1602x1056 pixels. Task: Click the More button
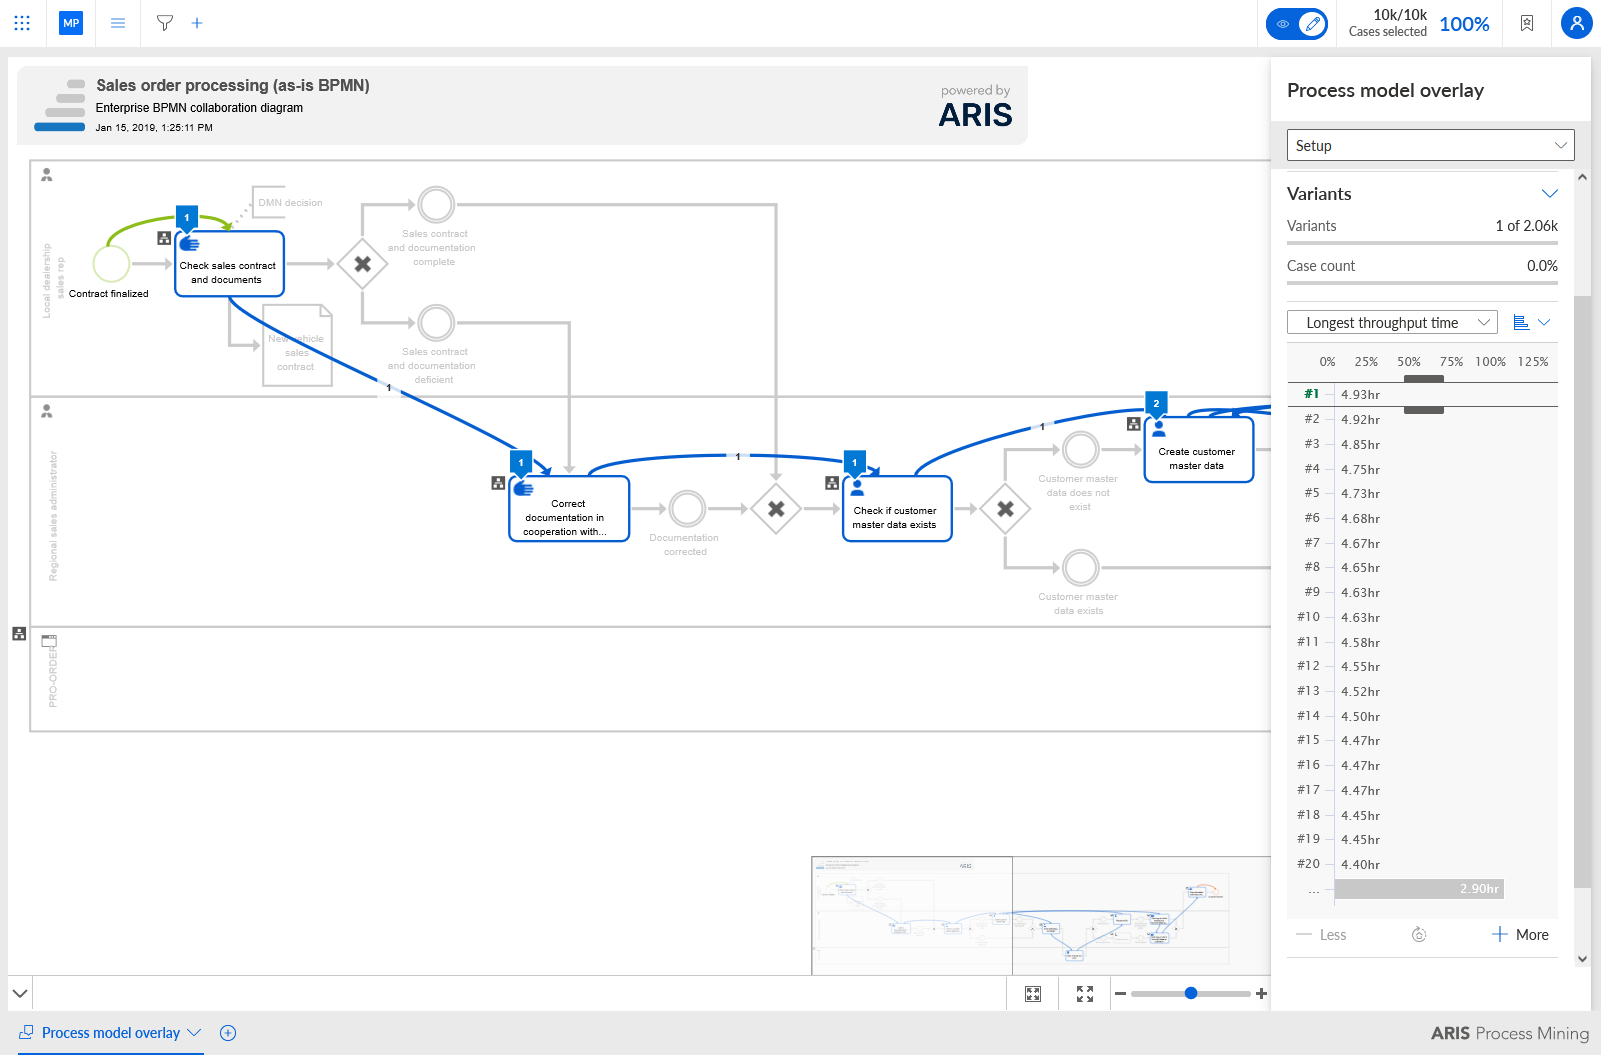click(1520, 935)
